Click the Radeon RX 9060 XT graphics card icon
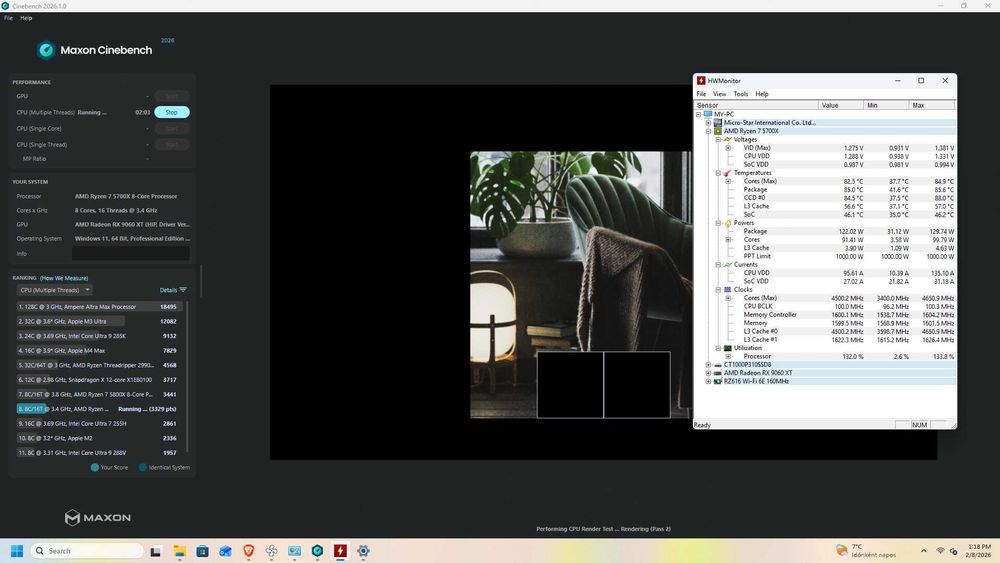This screenshot has height=563, width=1000. tap(717, 373)
